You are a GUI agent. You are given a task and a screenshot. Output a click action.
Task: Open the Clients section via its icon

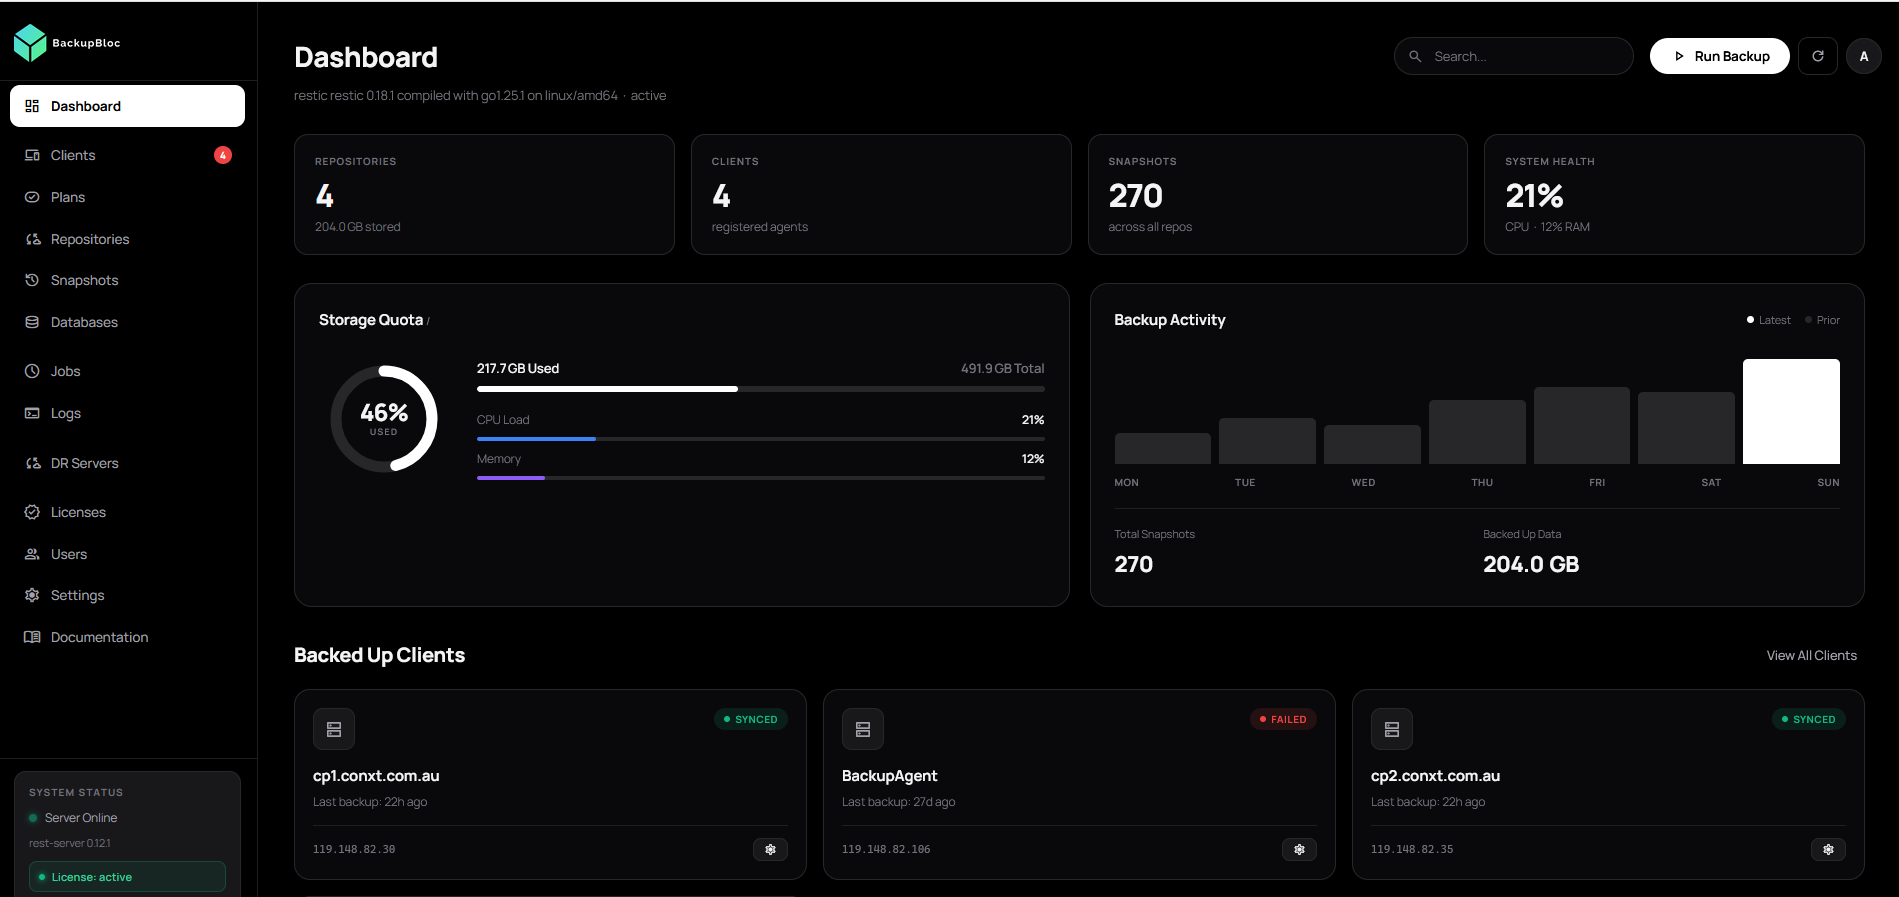tap(32, 155)
